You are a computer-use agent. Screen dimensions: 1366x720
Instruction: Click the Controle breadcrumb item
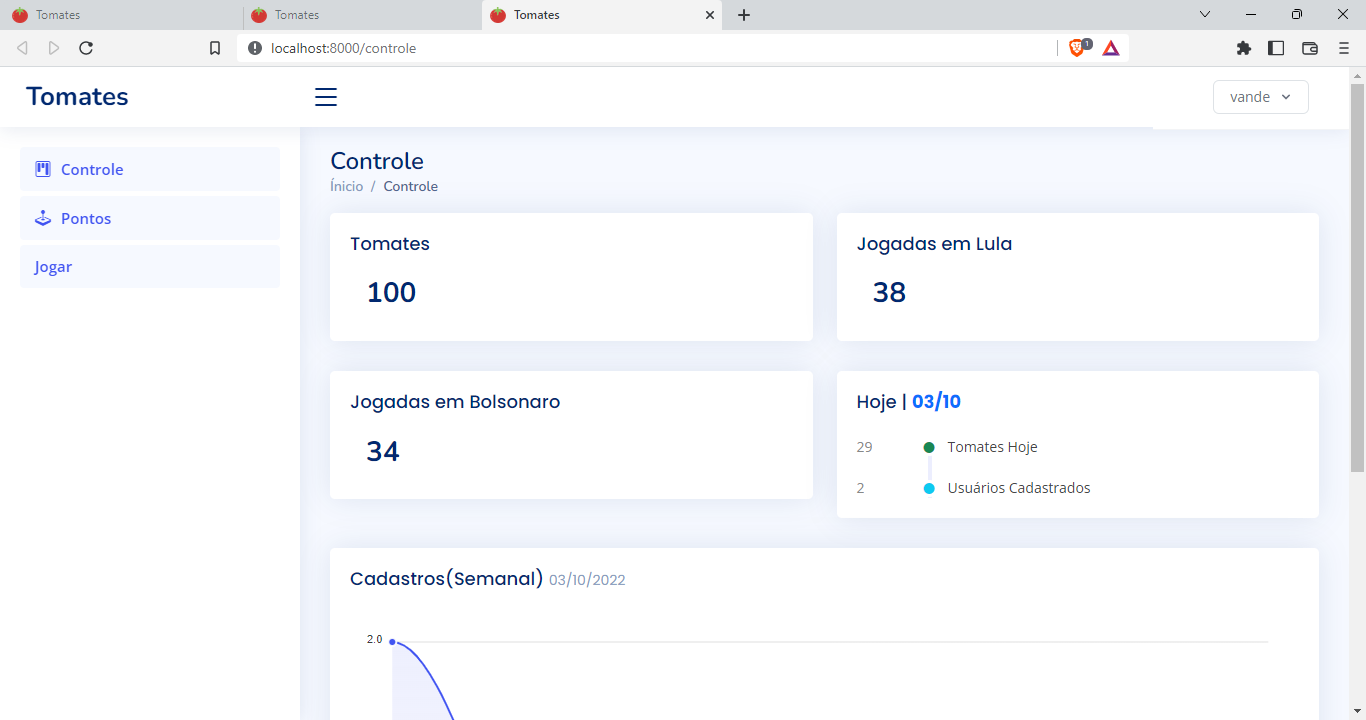point(410,186)
